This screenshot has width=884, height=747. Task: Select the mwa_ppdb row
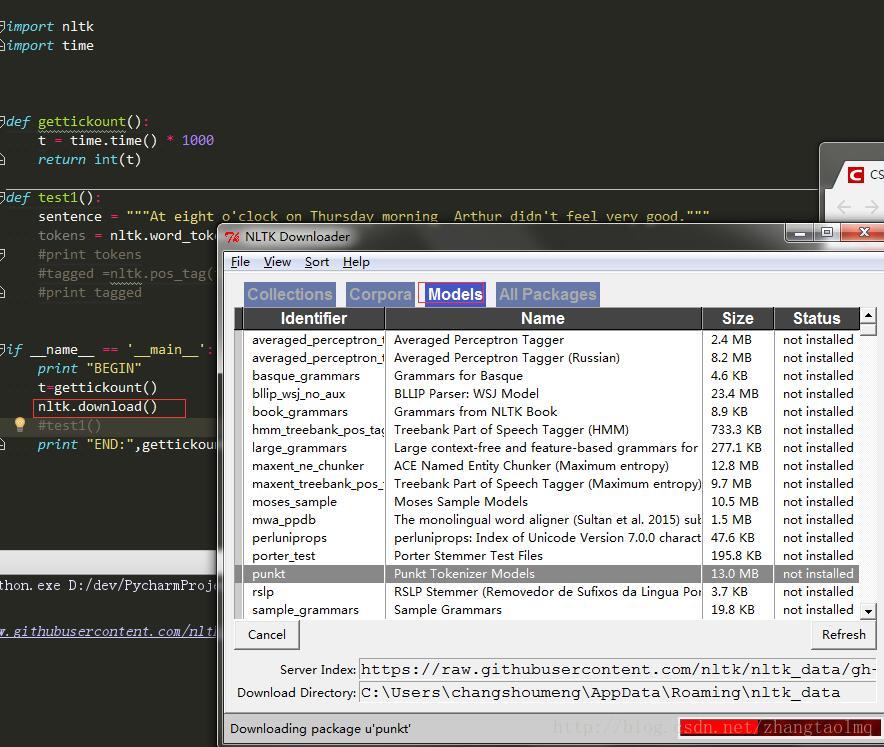pyautogui.click(x=547, y=520)
